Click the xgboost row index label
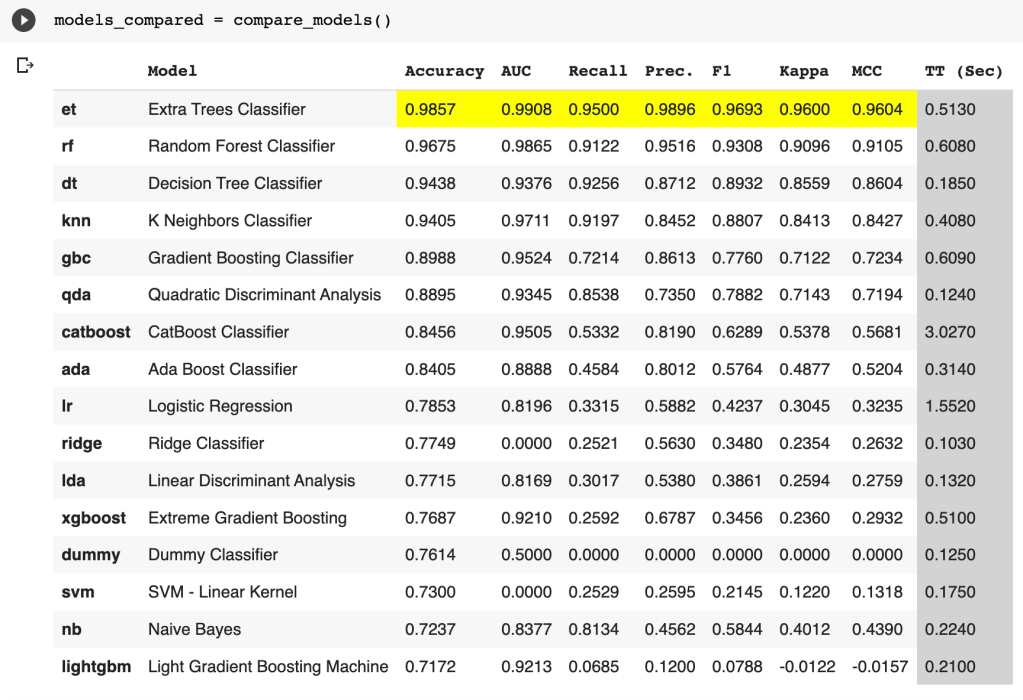Image resolution: width=1023 pixels, height=700 pixels. point(94,518)
